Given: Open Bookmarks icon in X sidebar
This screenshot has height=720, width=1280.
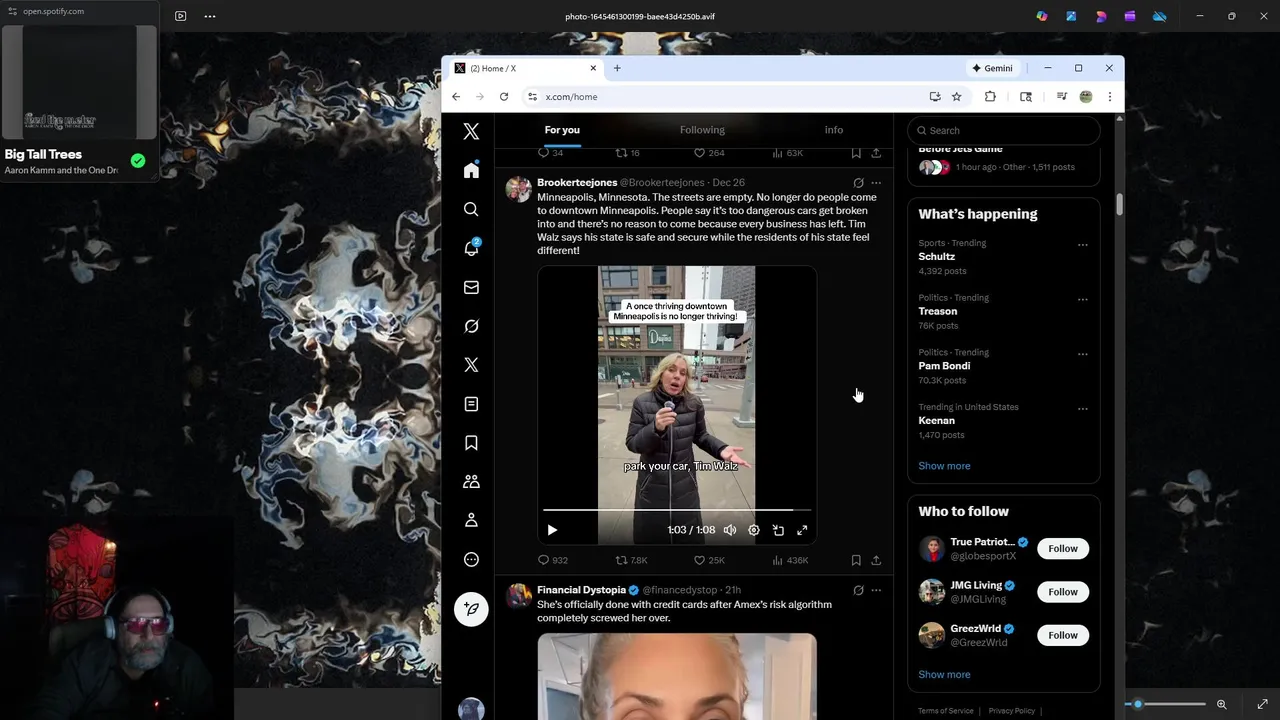Looking at the screenshot, I should [x=471, y=443].
